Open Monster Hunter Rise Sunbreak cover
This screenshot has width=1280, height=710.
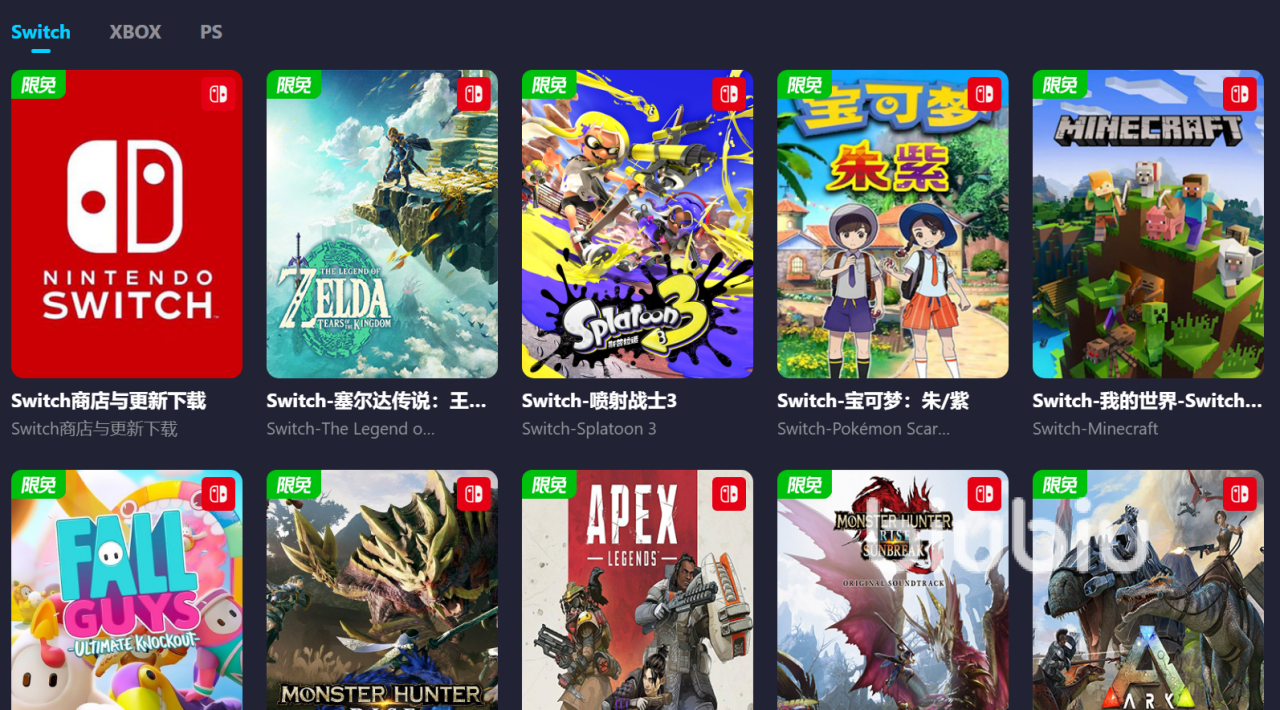(893, 590)
